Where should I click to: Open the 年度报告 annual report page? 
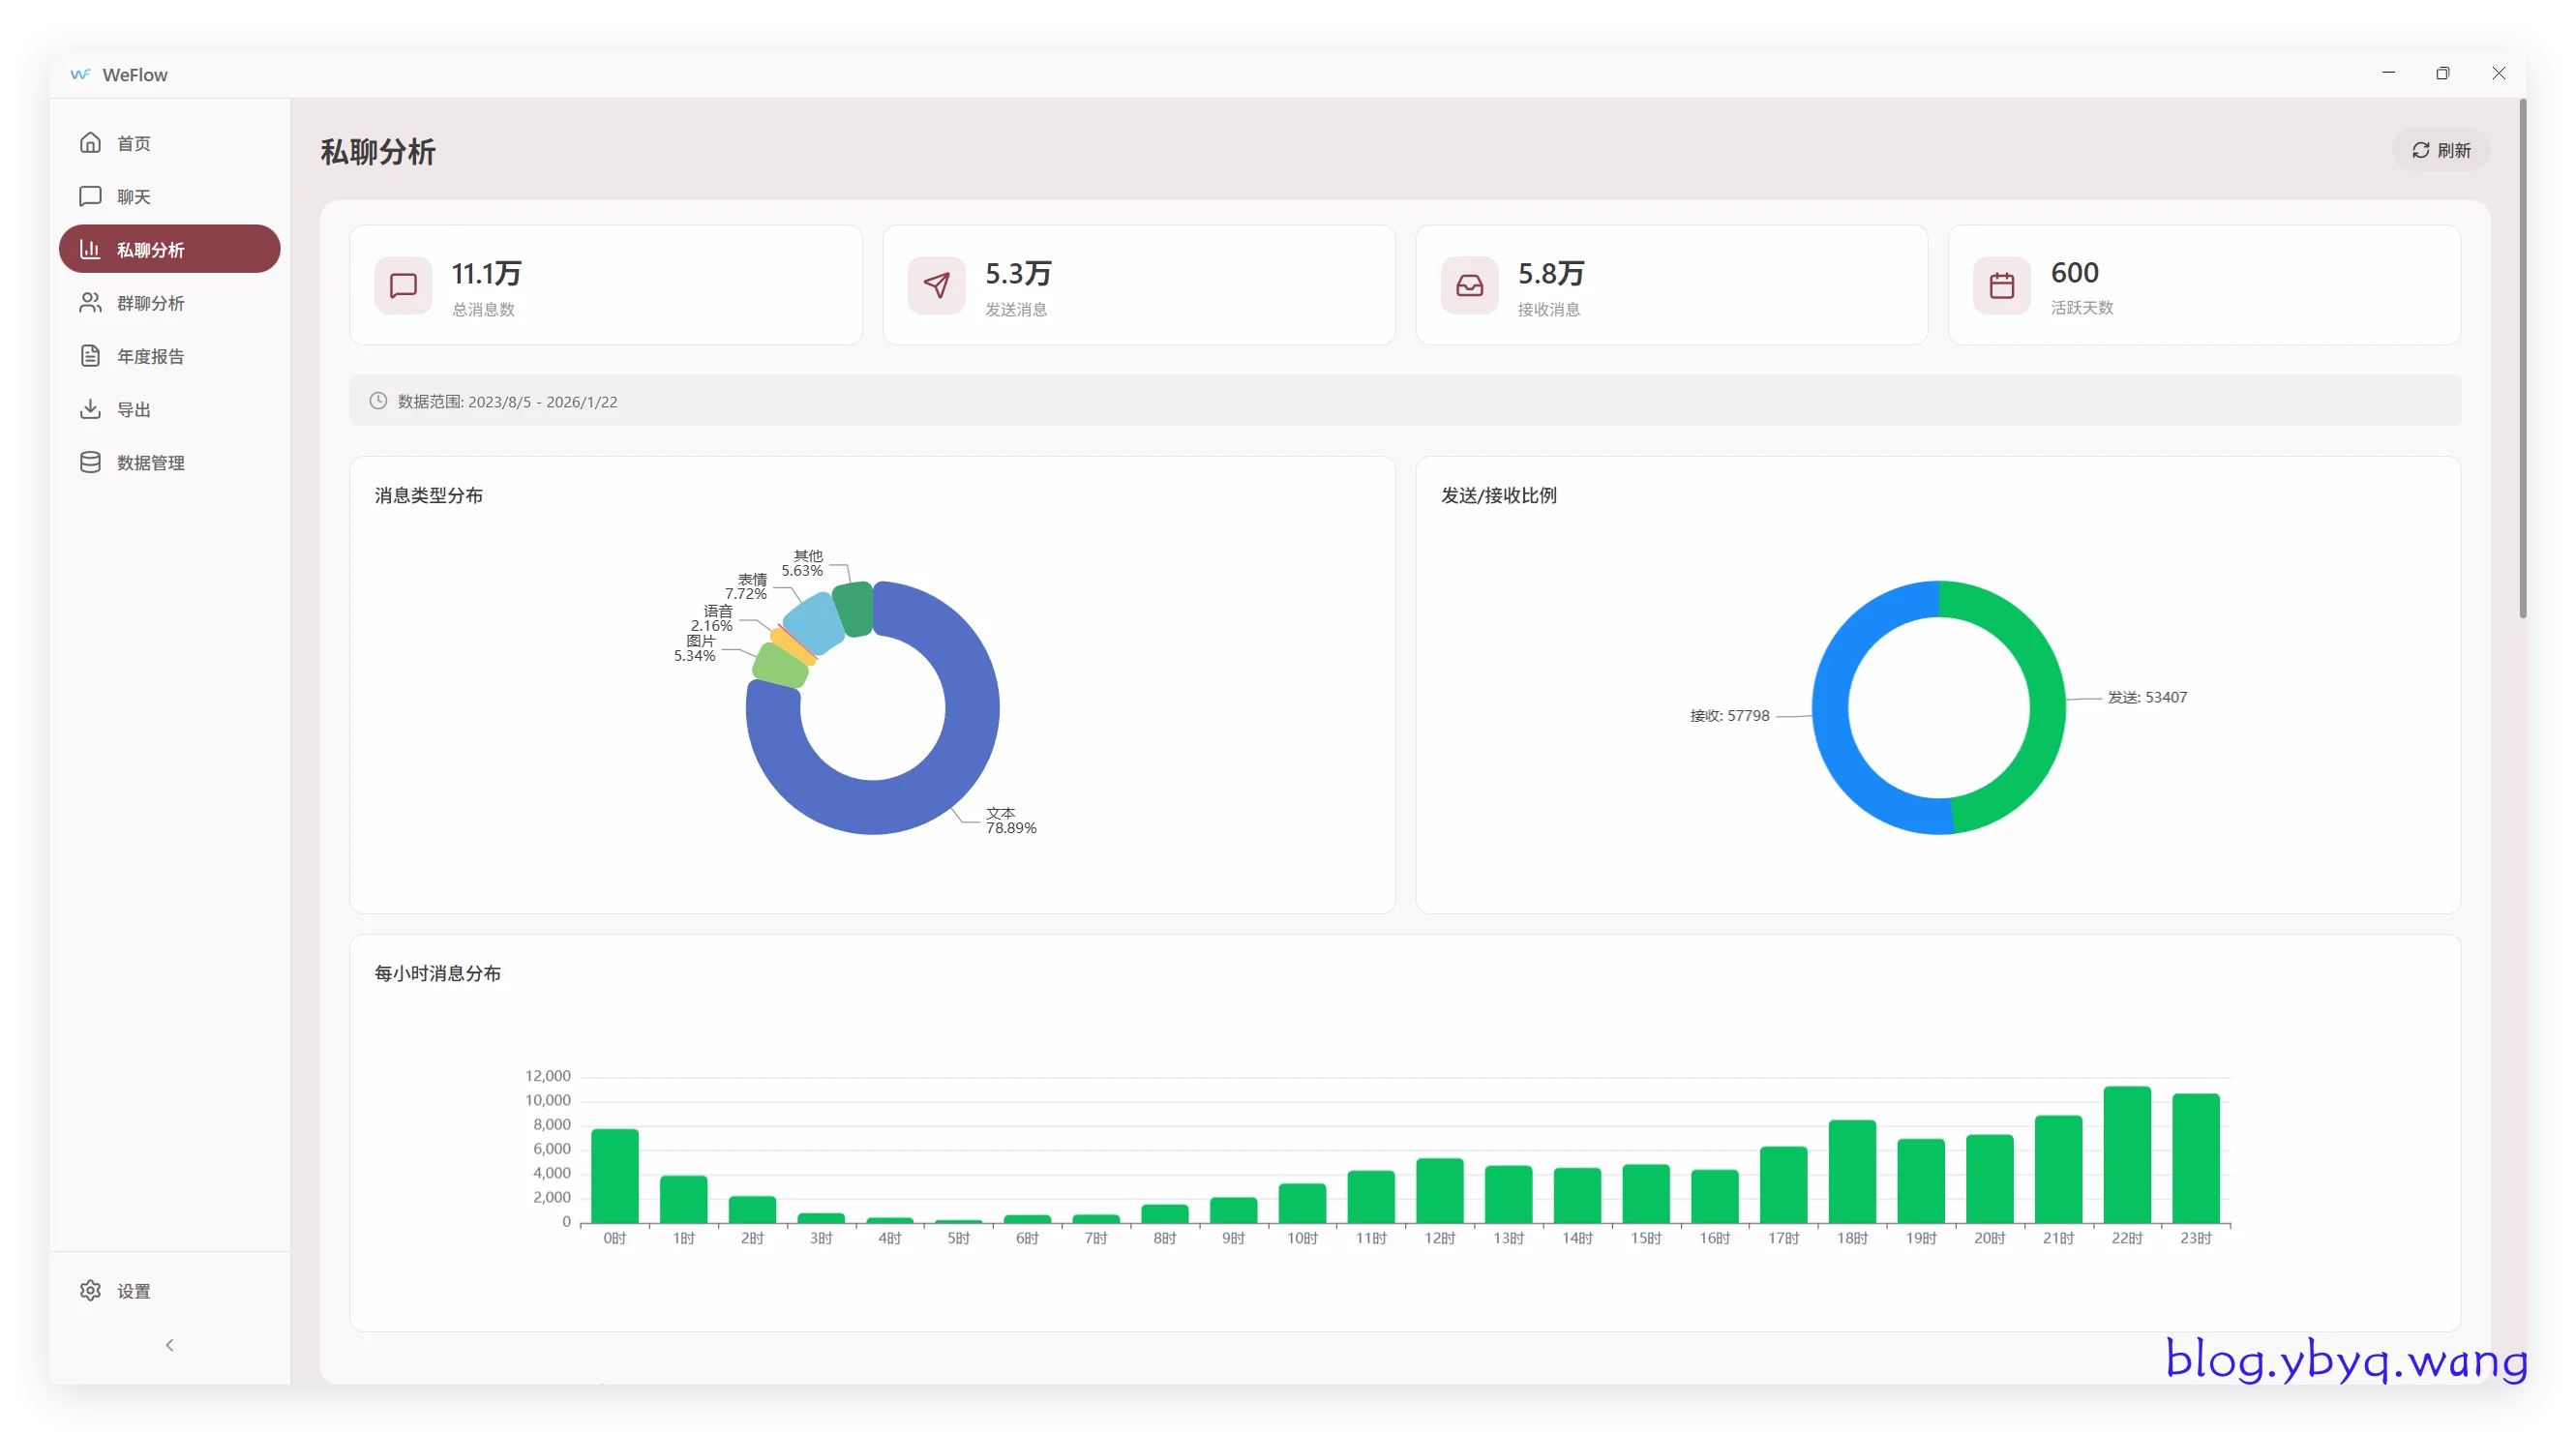(150, 356)
